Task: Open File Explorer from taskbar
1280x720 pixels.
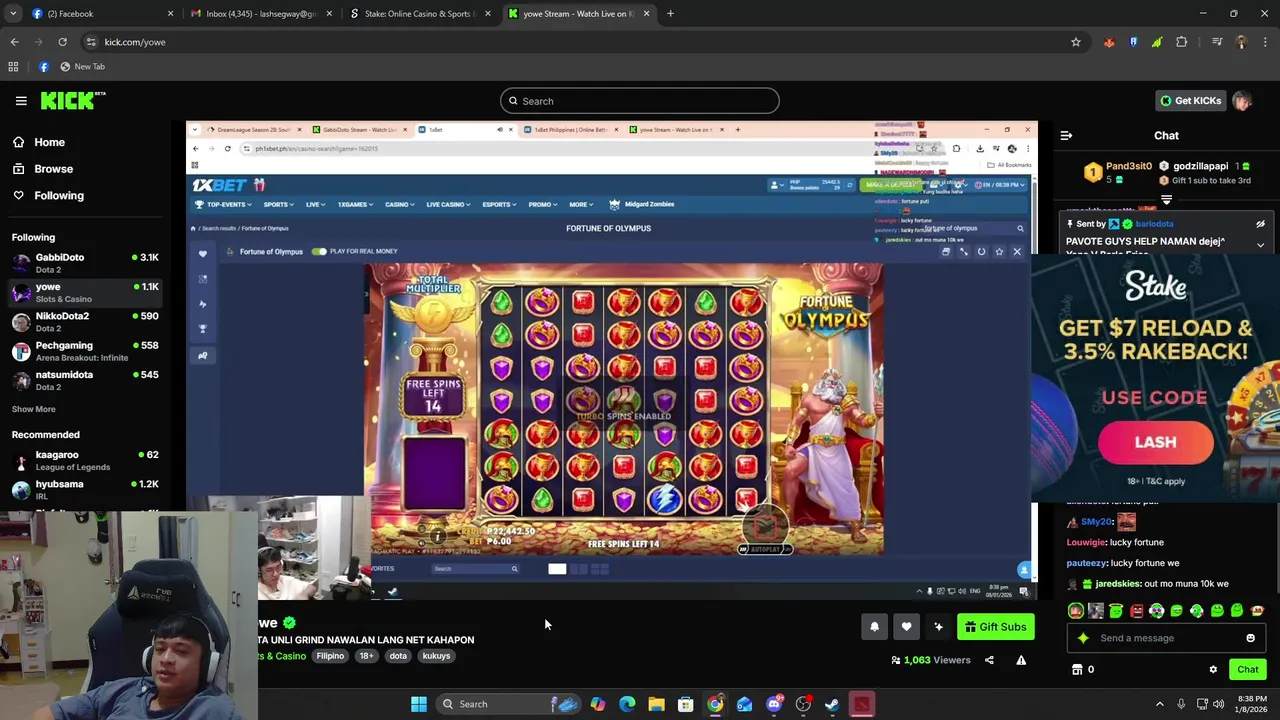Action: [x=656, y=704]
